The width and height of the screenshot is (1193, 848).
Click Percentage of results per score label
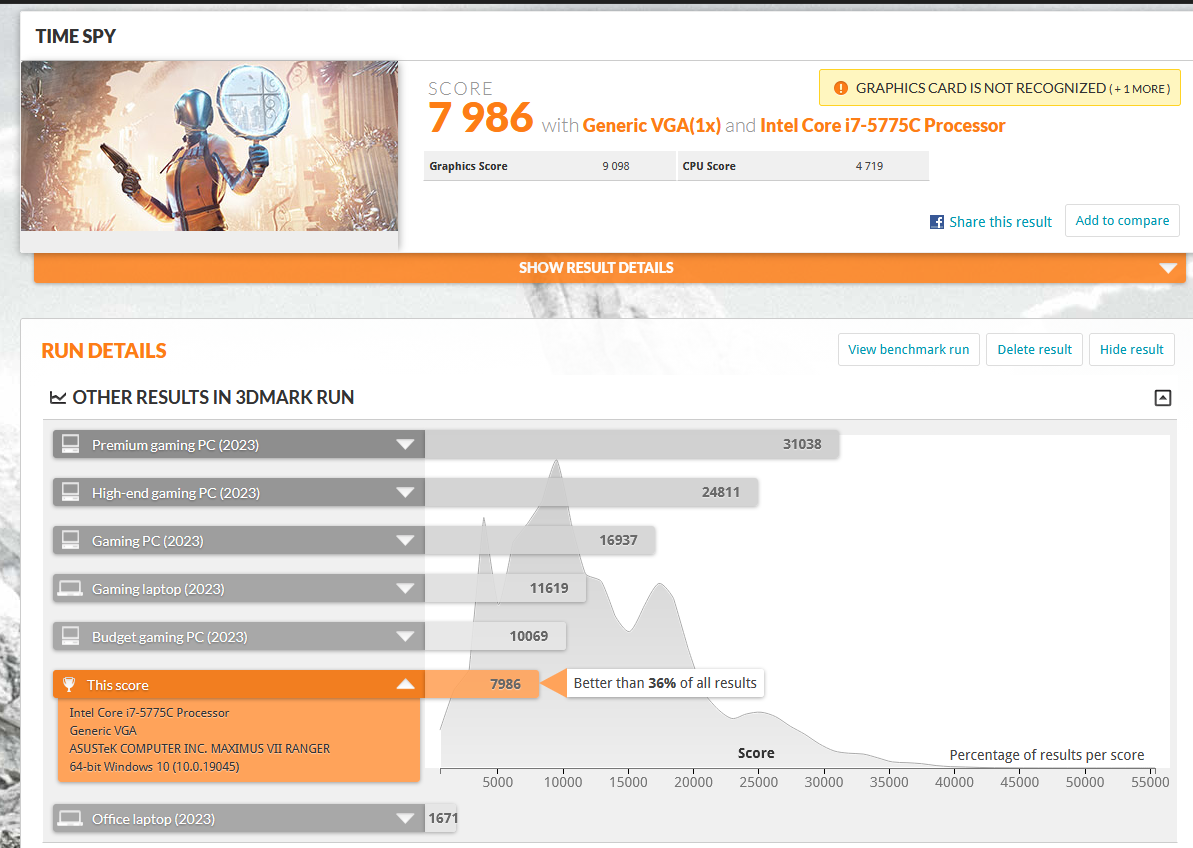1046,754
